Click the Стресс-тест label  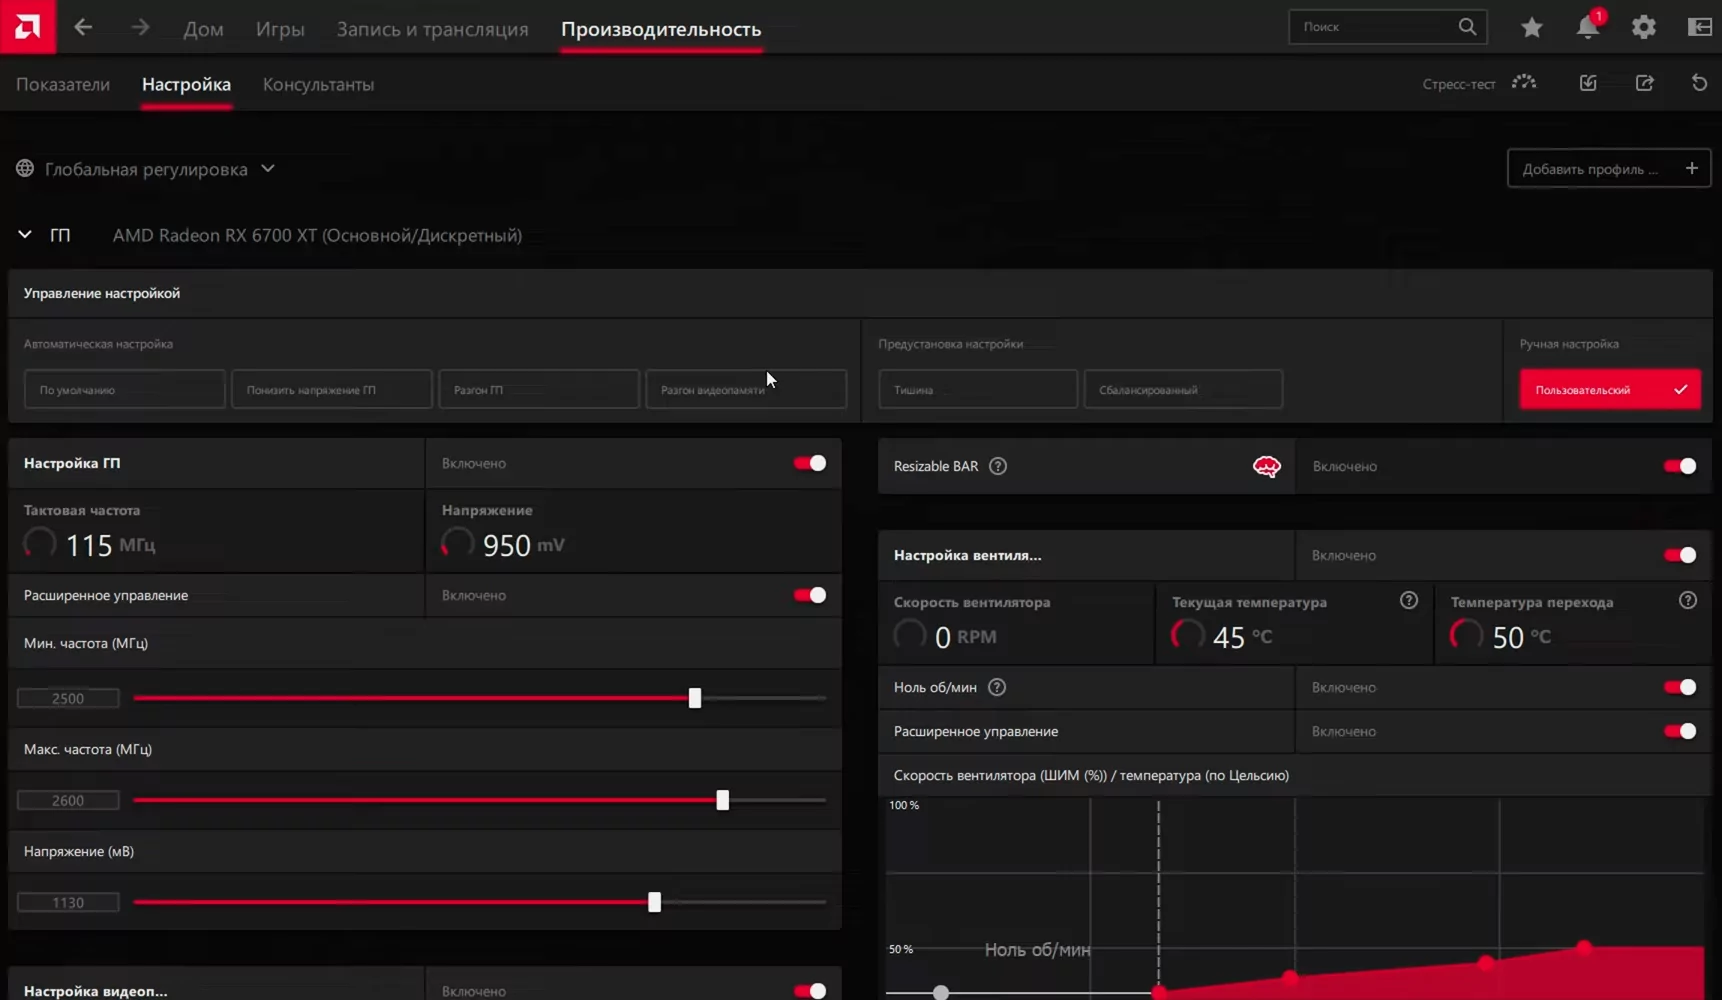1459,84
